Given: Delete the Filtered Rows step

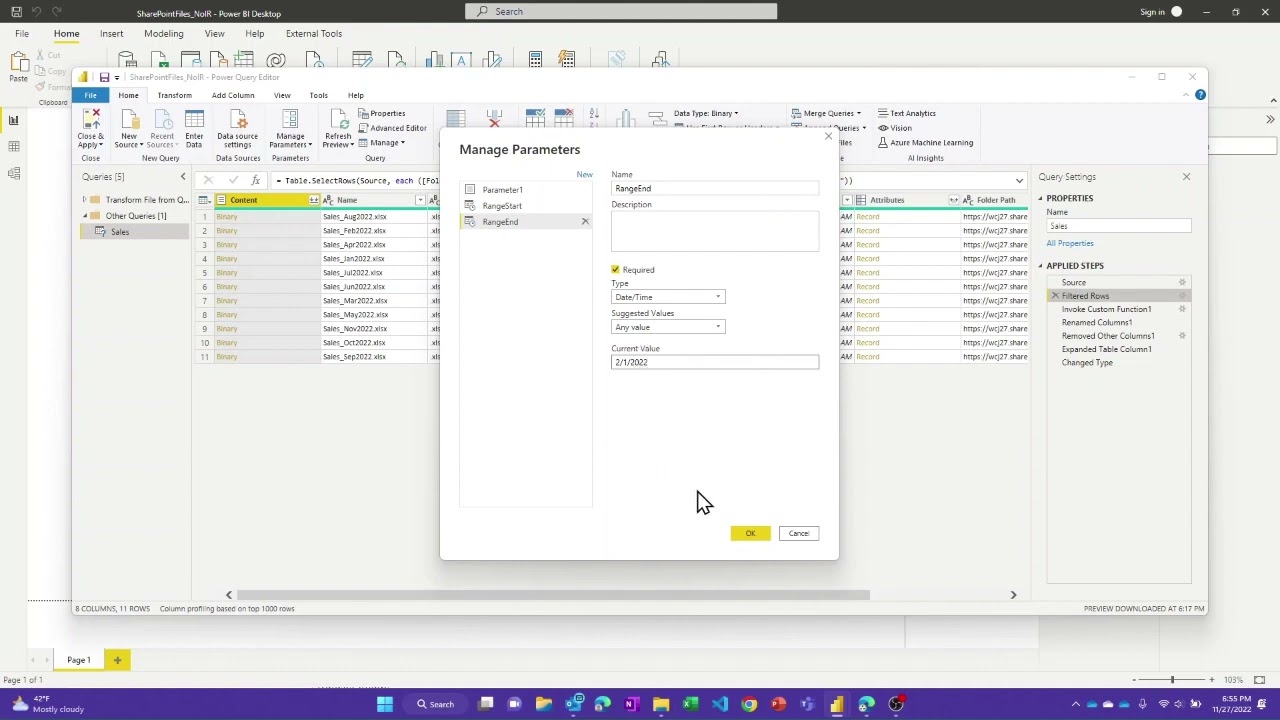Looking at the screenshot, I should (x=1055, y=296).
